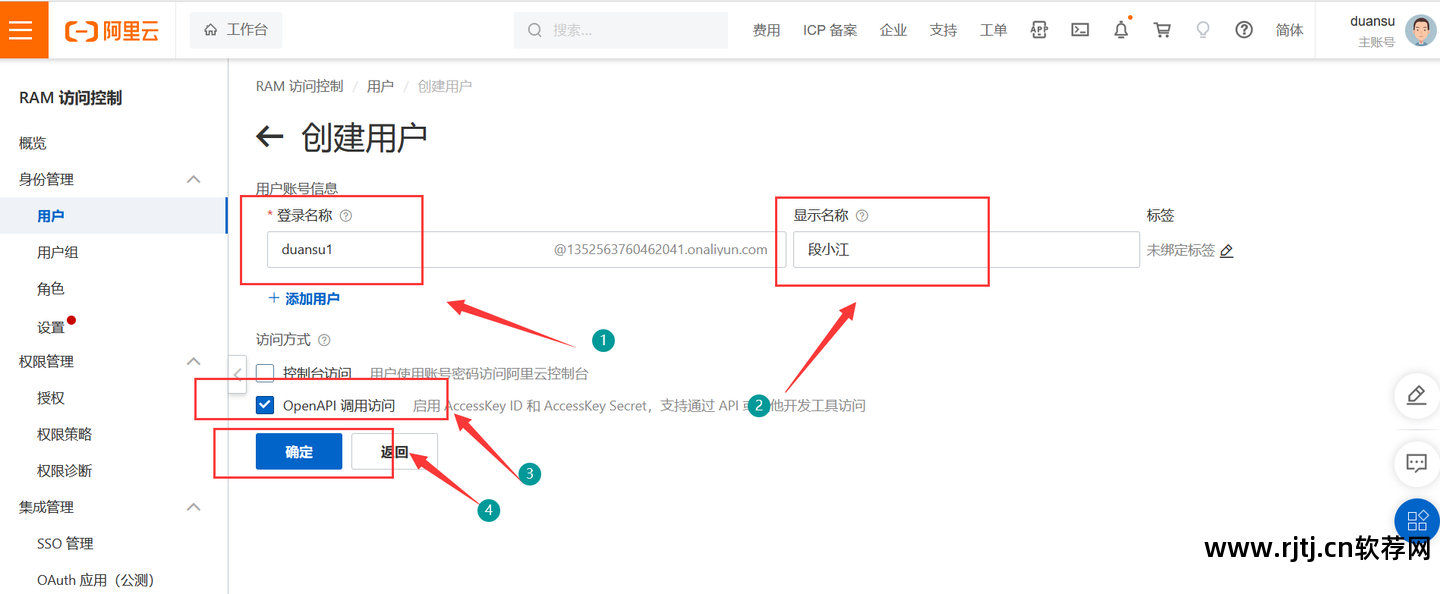The width and height of the screenshot is (1440, 594).
Task: Click the 登录名称 help icon
Action: 346,215
